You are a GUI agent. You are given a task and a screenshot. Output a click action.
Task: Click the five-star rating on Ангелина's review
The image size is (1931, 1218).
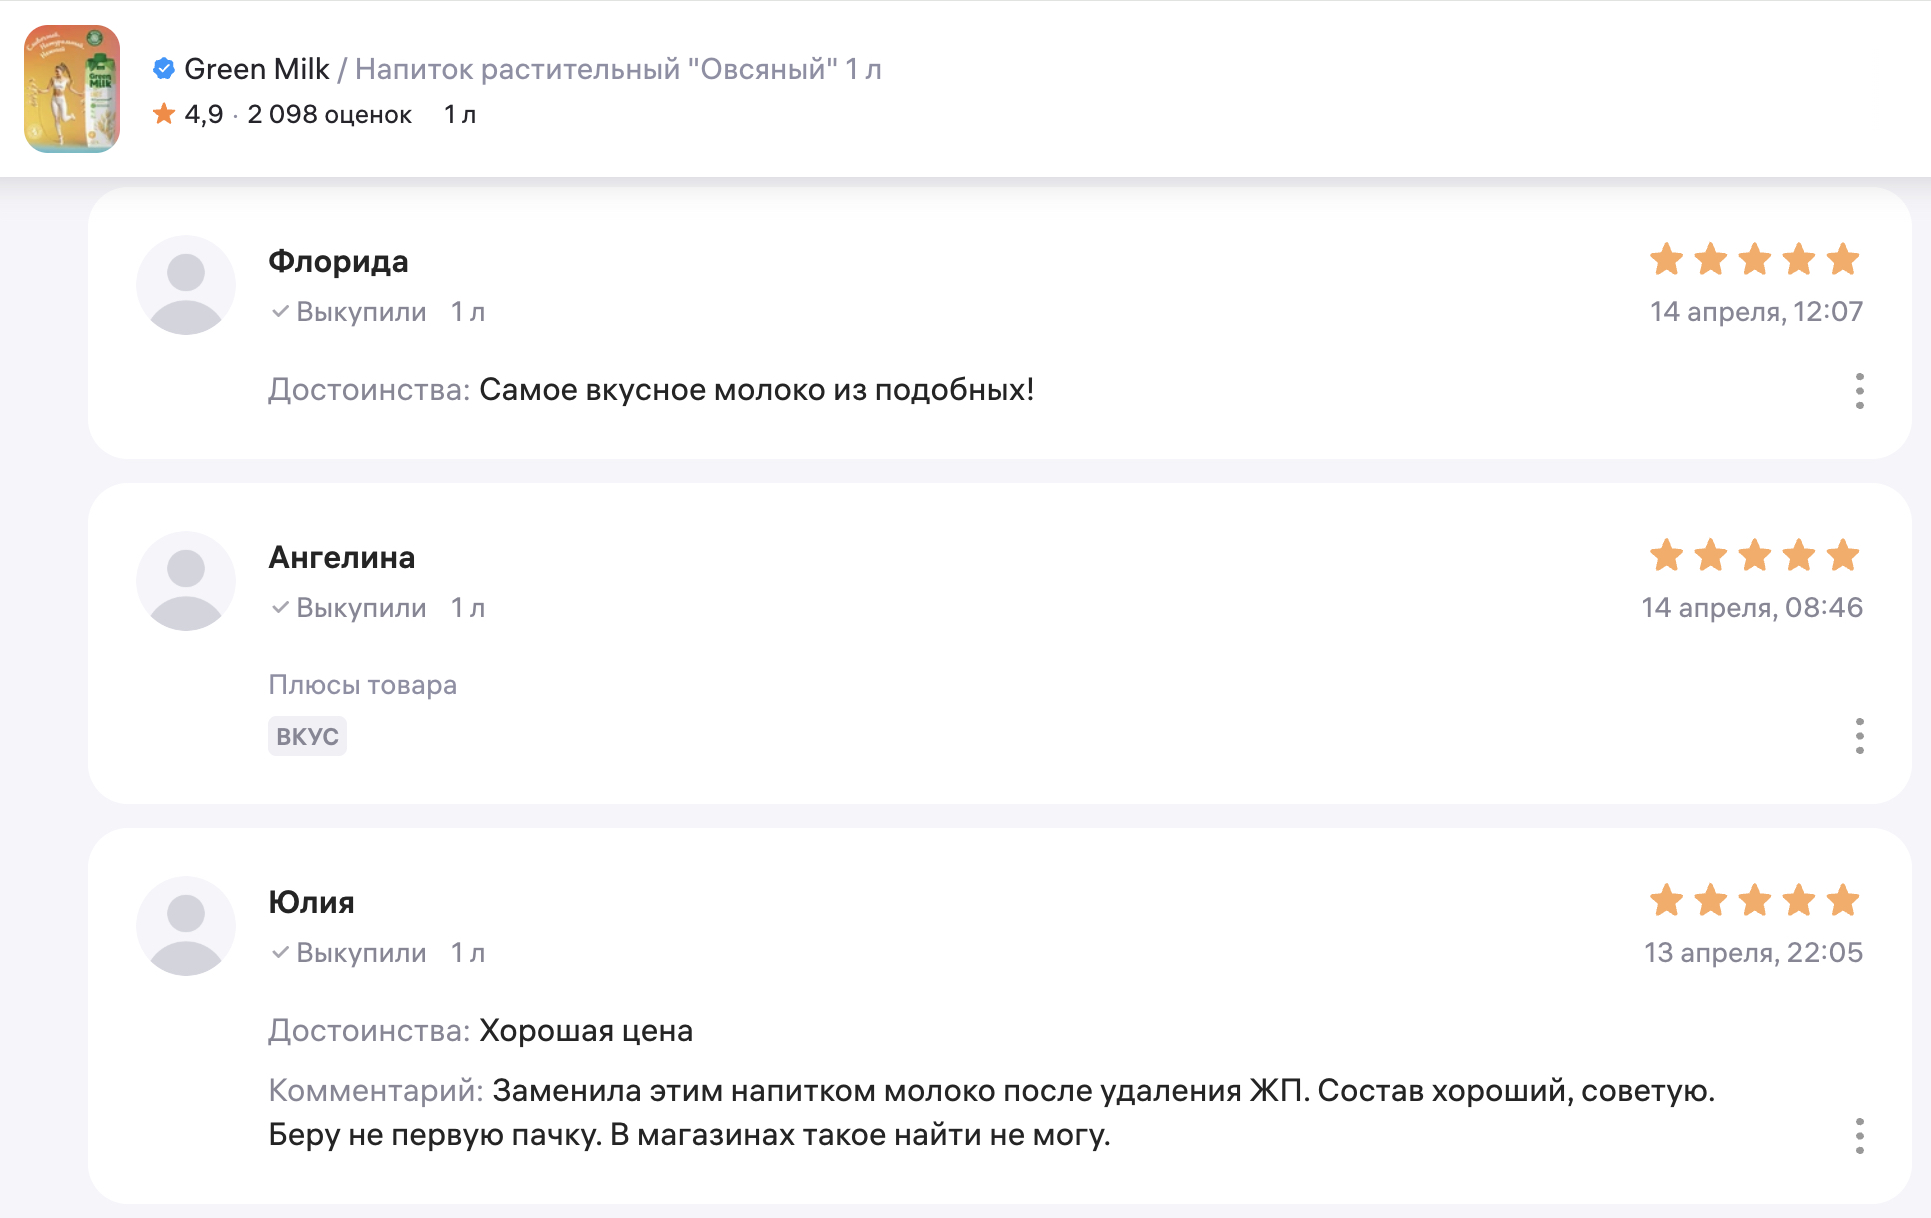click(1754, 556)
